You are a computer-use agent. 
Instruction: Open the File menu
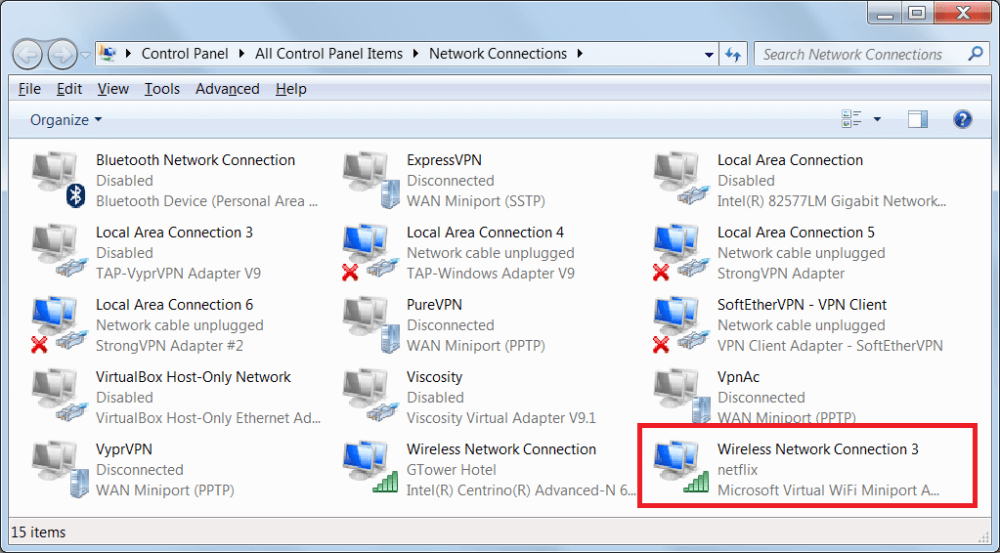[29, 89]
